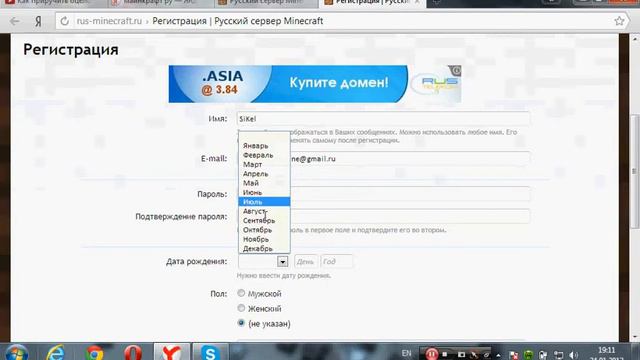Bookmark the page with the star icon

[619, 21]
